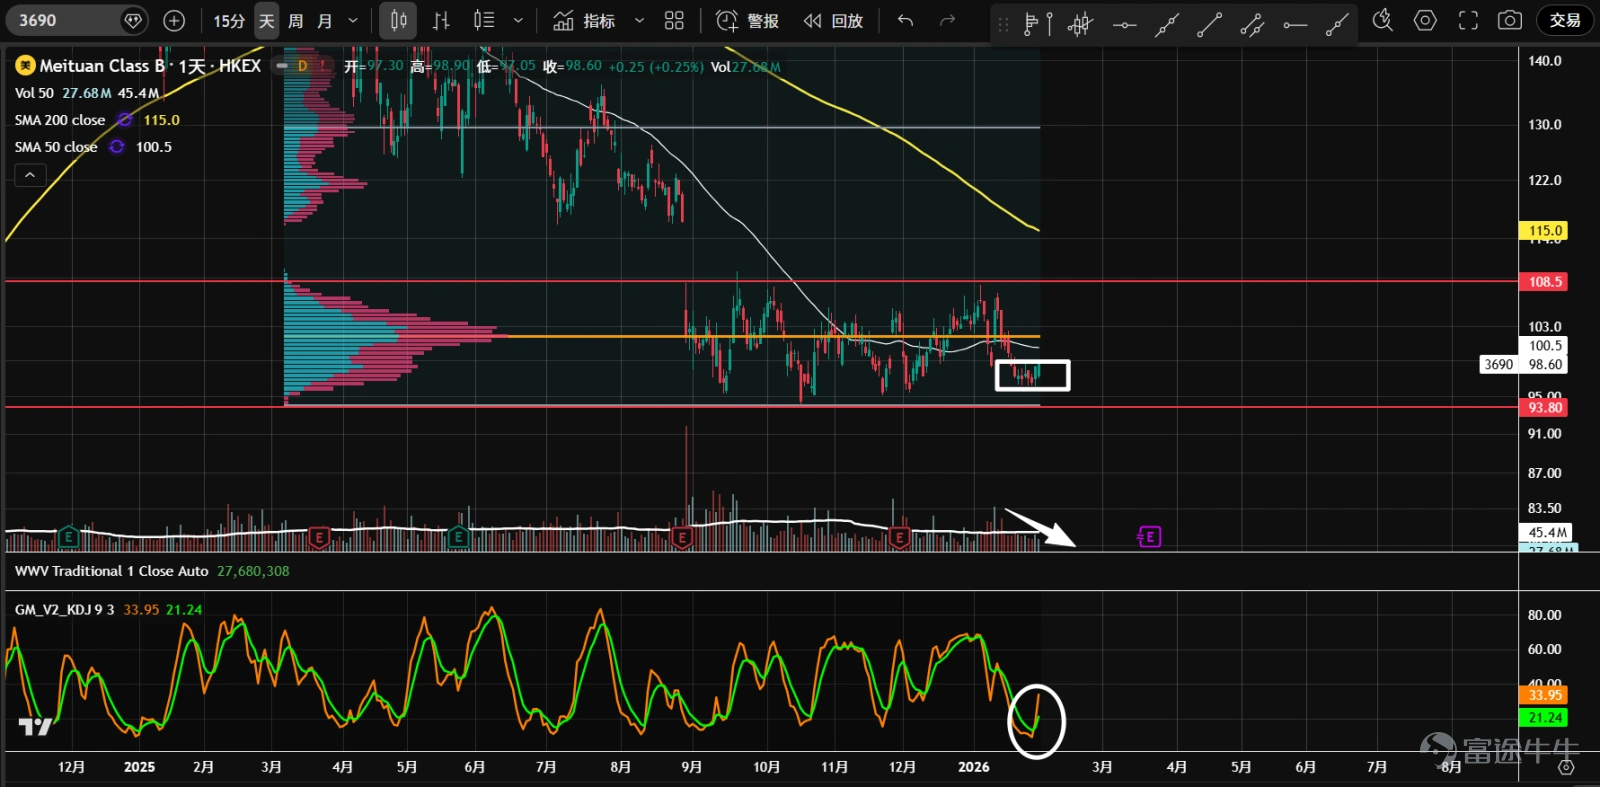Select the volume candles chart style icon
This screenshot has height=787, width=1600.
pyautogui.click(x=484, y=20)
